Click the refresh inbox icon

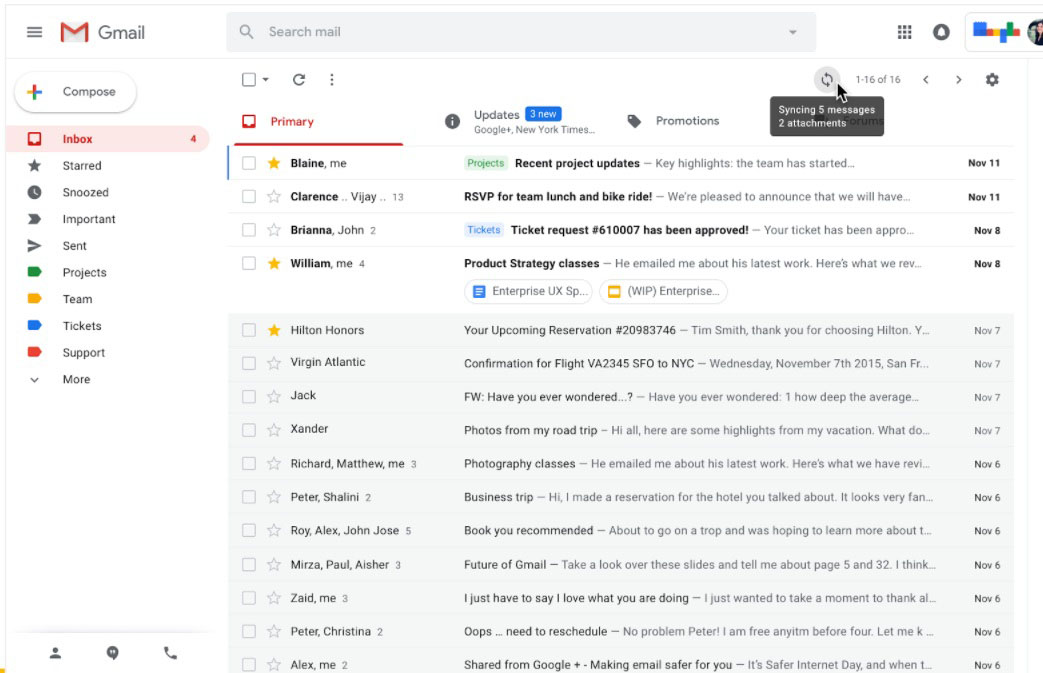pyautogui.click(x=299, y=80)
